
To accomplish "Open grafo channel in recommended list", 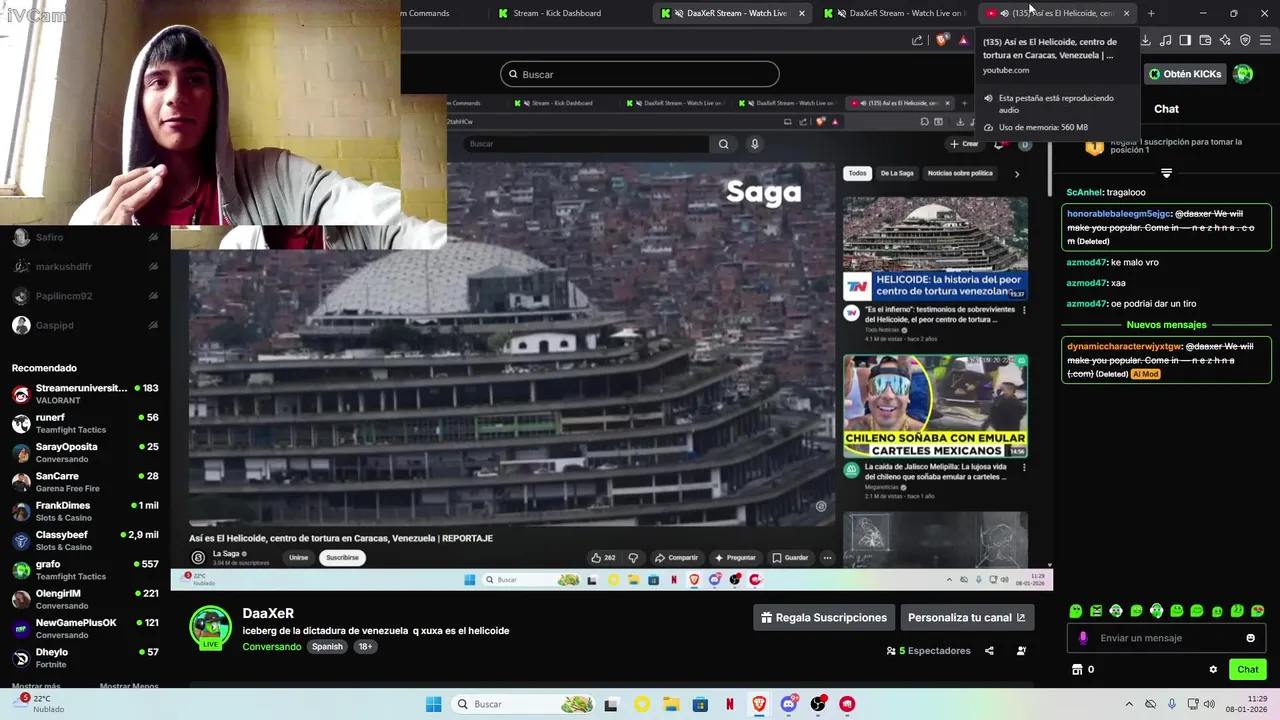I will tap(85, 570).
